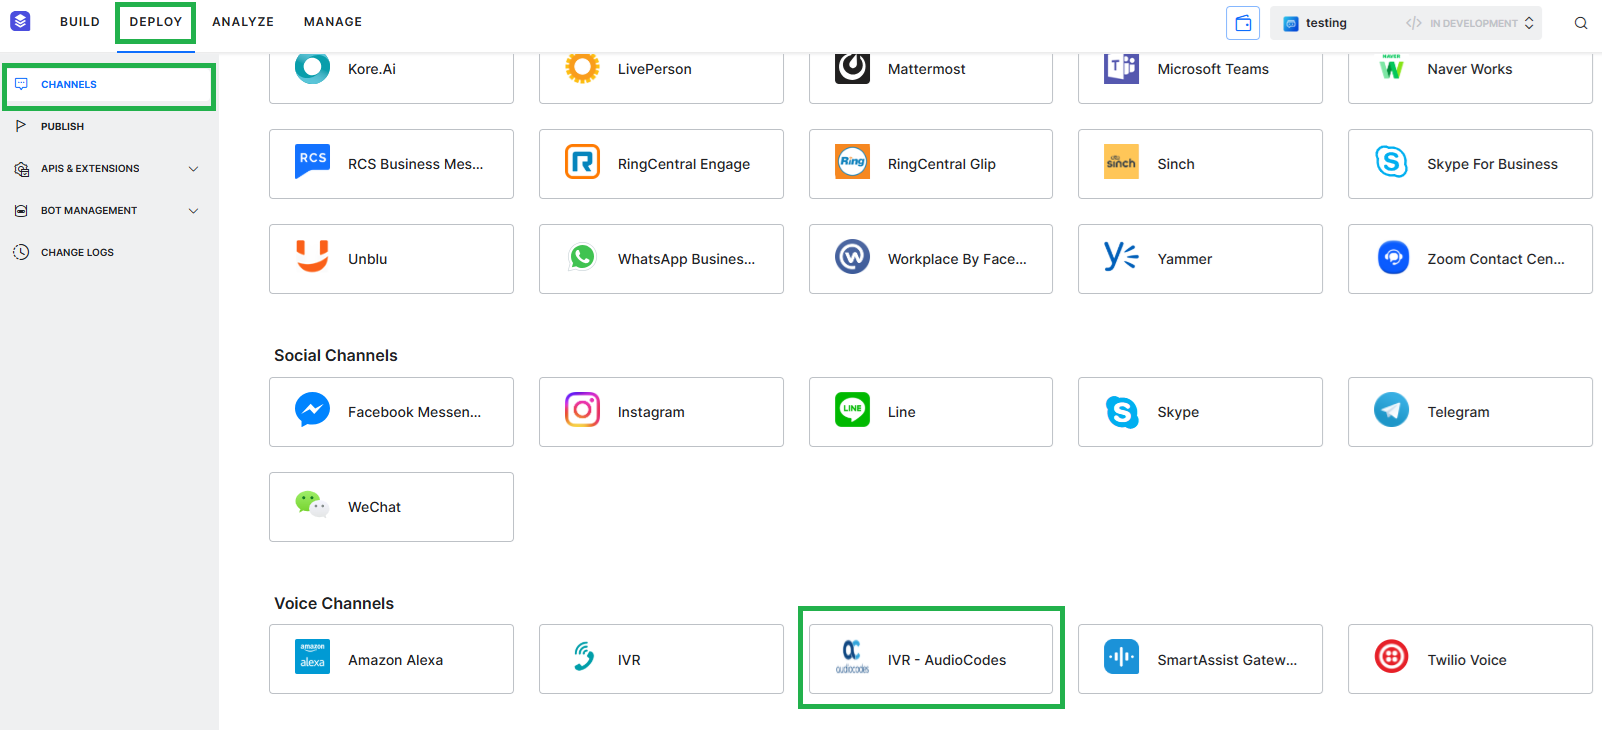Open the Instagram channel icon
This screenshot has height=730, width=1602.
[x=582, y=410]
